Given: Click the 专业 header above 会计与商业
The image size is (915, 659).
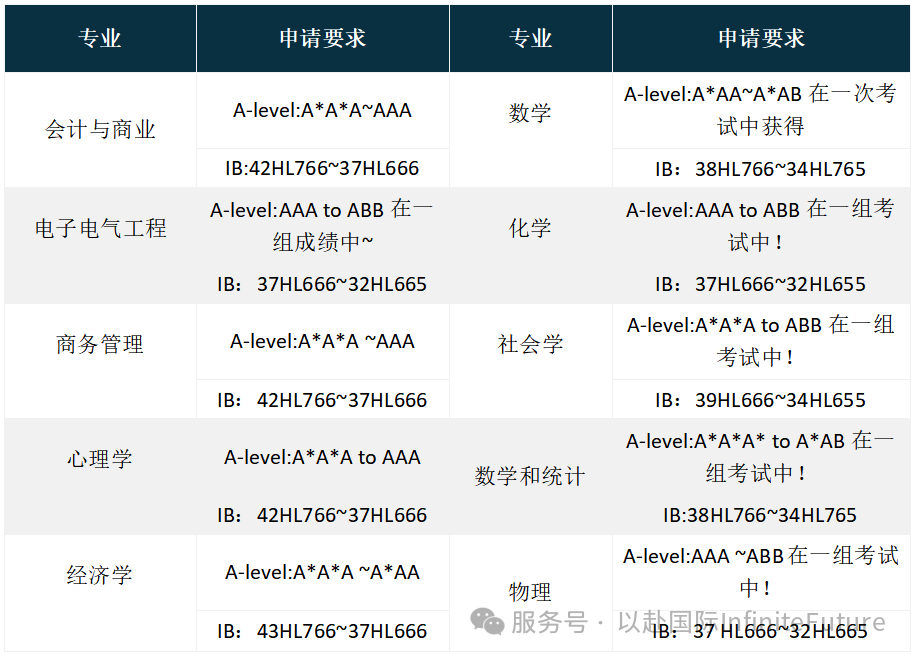Looking at the screenshot, I should tap(100, 39).
